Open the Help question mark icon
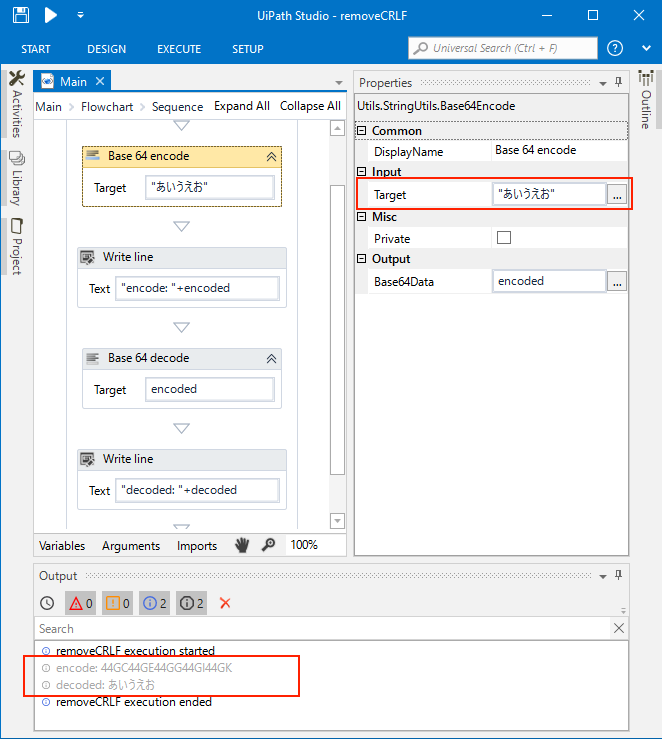This screenshot has width=662, height=739. pos(615,48)
